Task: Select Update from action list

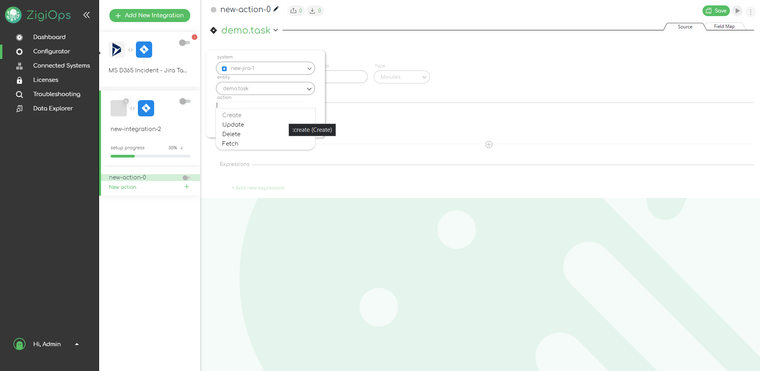Action: 233,125
